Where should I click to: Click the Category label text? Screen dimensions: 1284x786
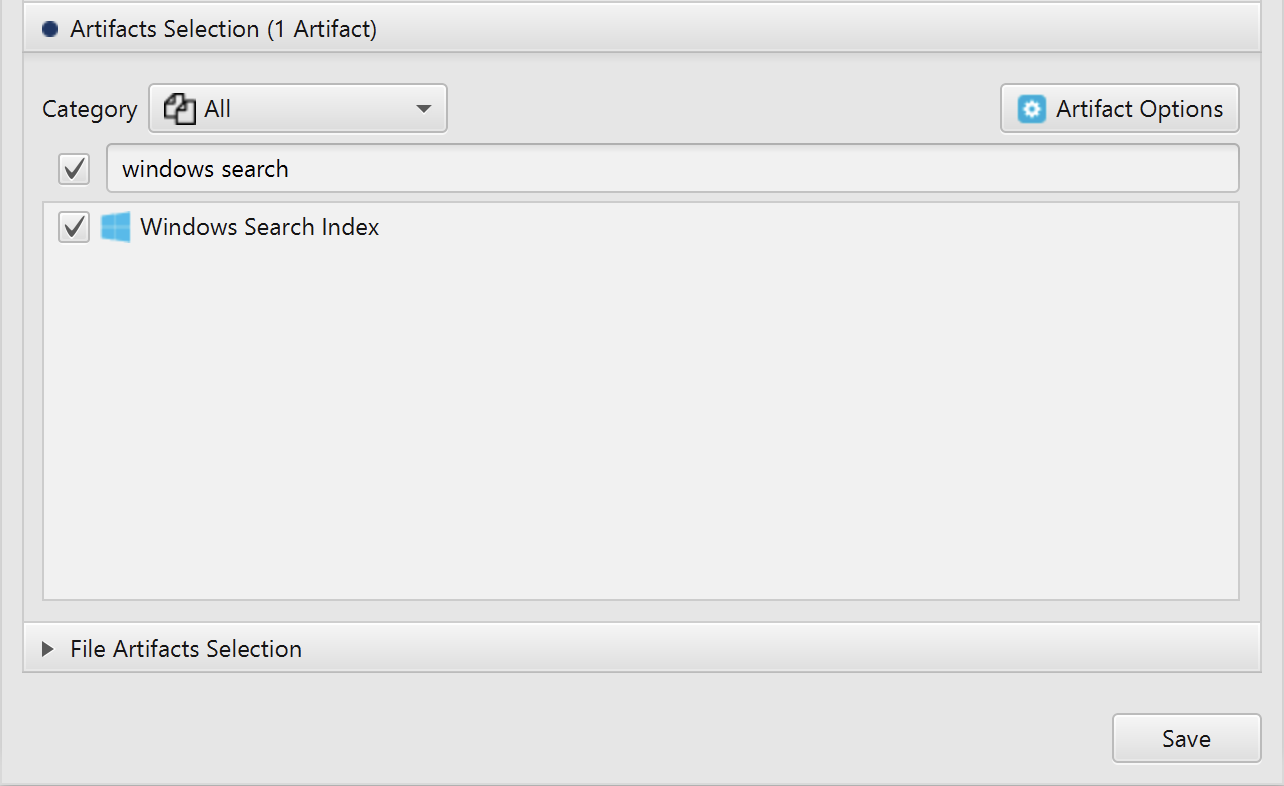click(90, 109)
